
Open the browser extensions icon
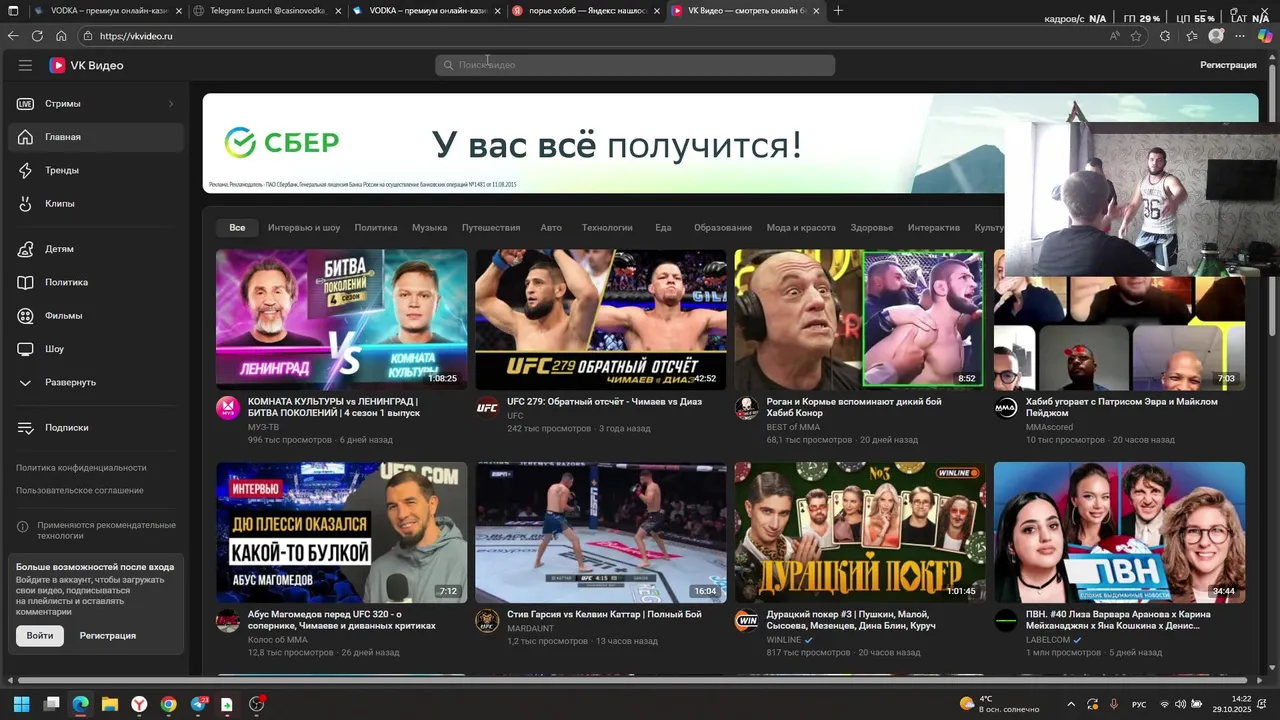(1165, 36)
